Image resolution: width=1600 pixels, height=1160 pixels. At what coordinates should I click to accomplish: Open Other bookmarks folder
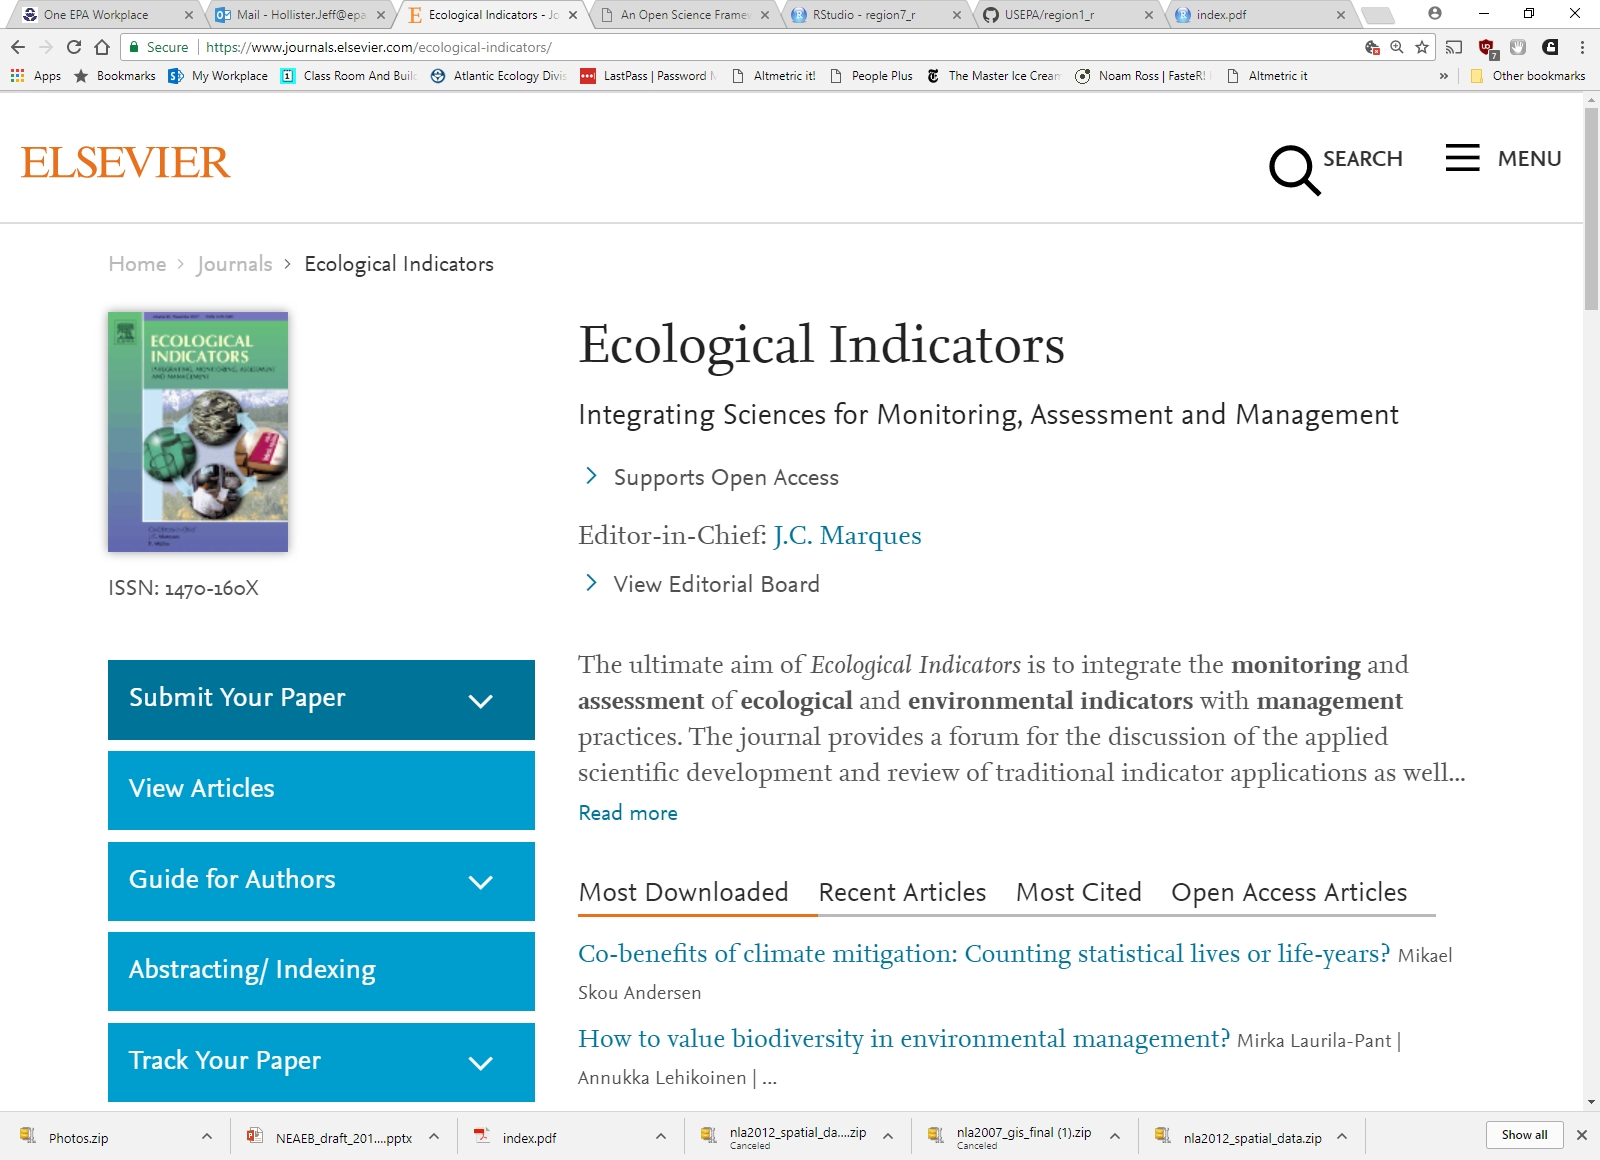1528,76
